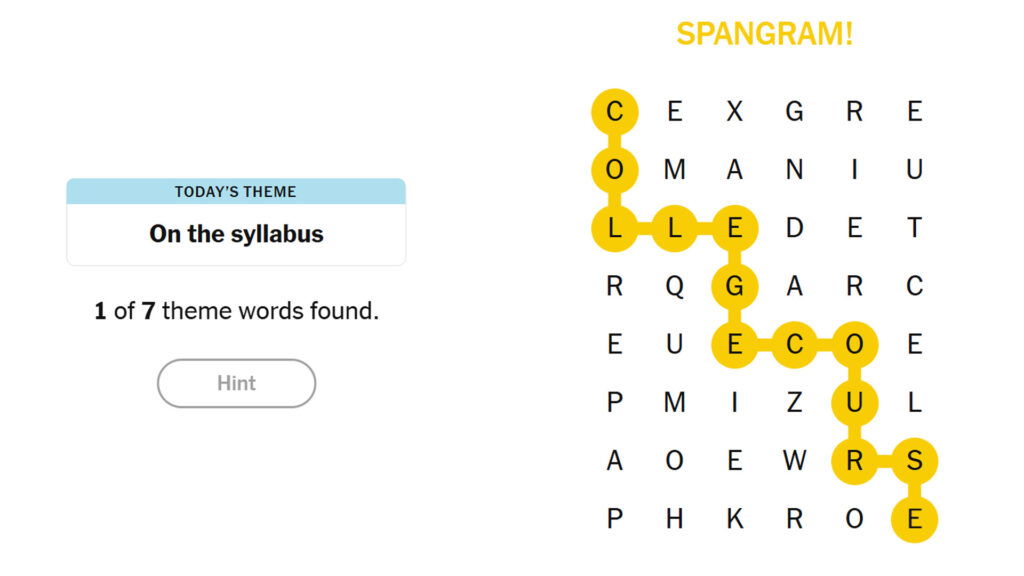Click the Today's Theme header

236,192
